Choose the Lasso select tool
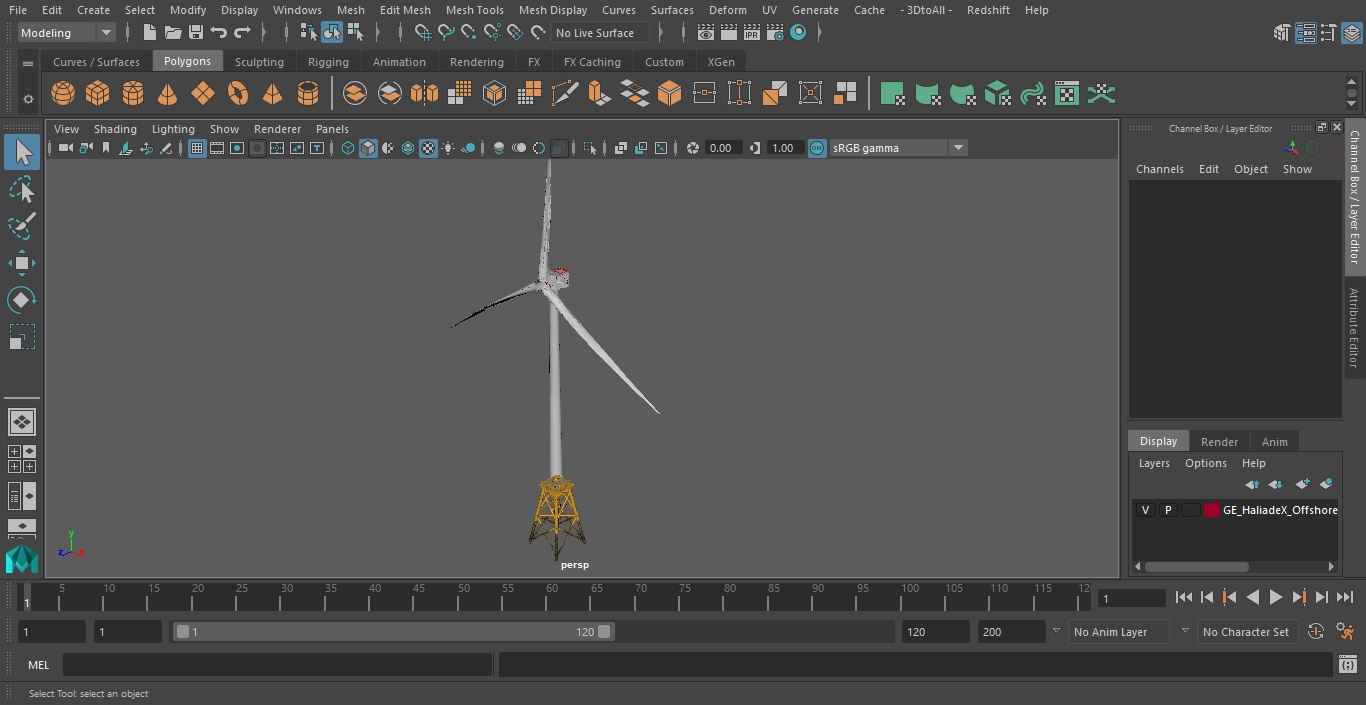 (x=22, y=189)
